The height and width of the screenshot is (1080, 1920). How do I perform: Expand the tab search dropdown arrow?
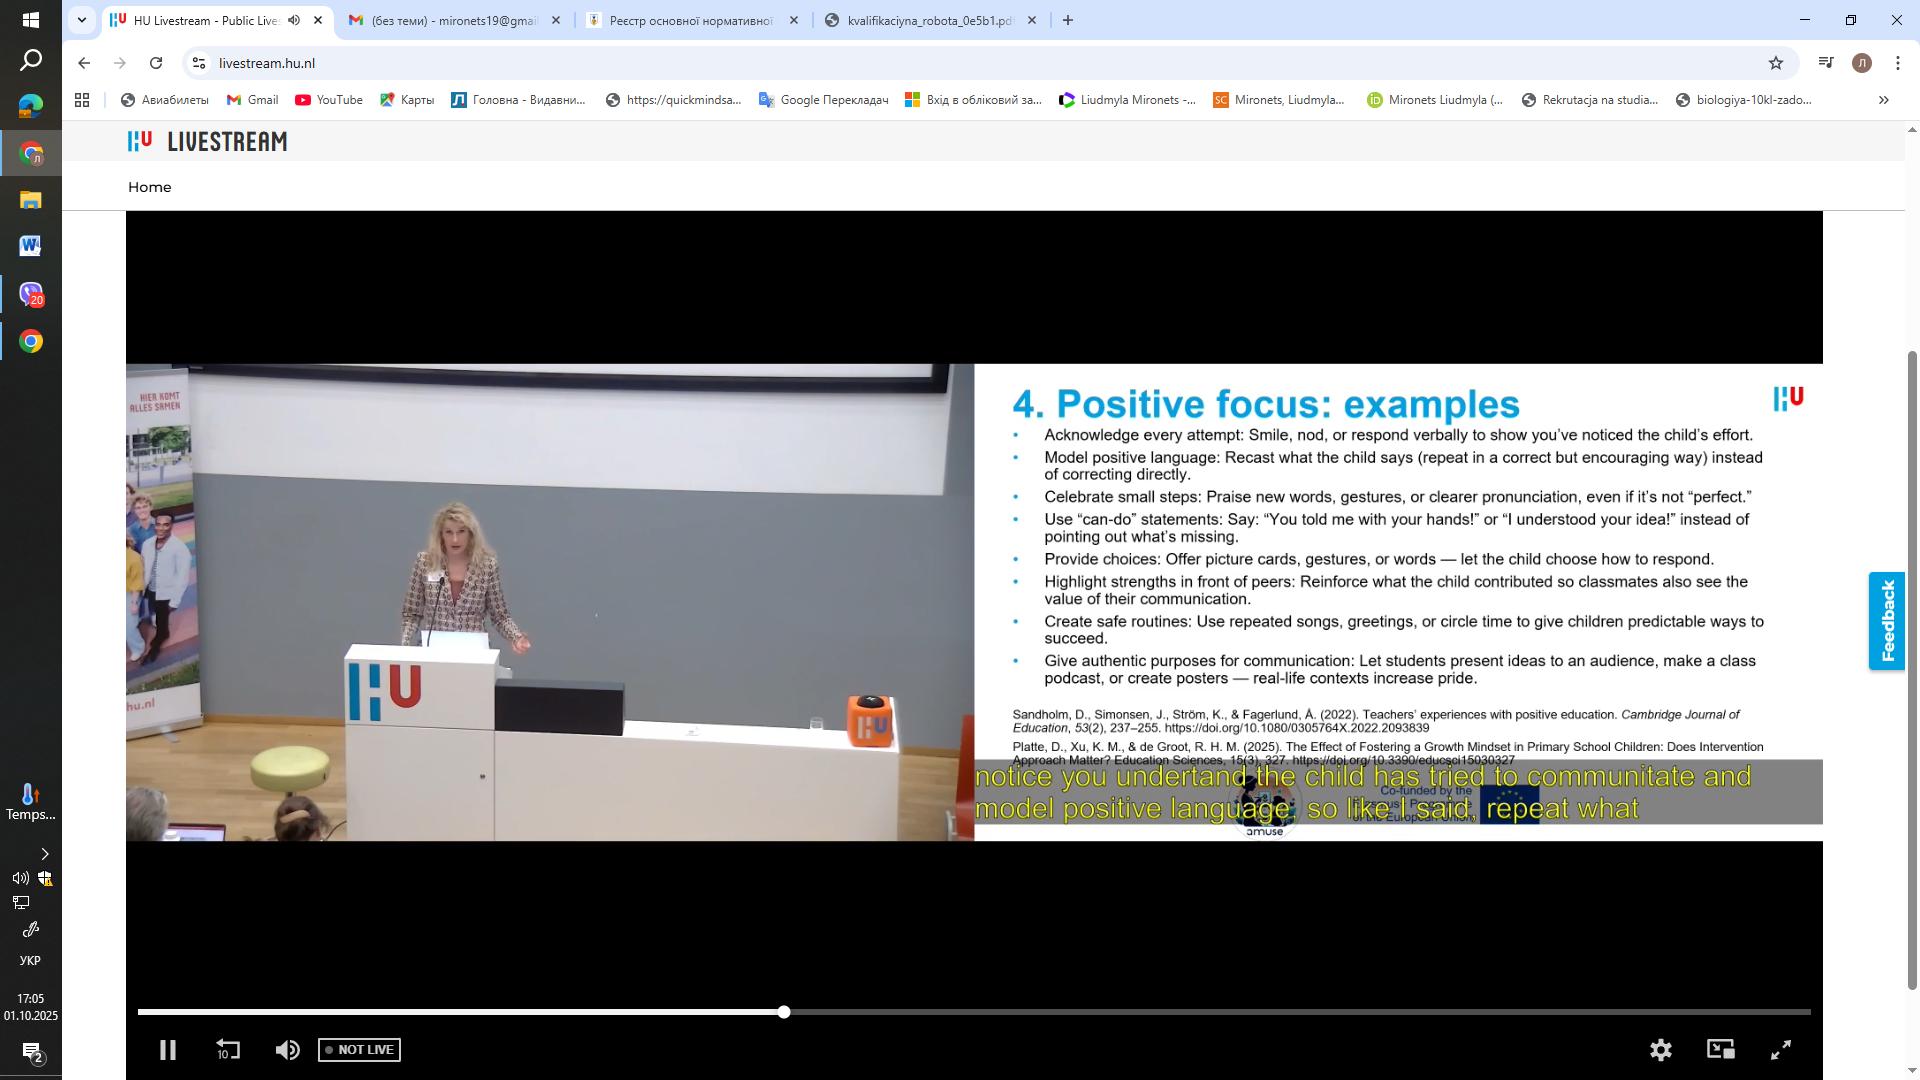click(x=82, y=20)
